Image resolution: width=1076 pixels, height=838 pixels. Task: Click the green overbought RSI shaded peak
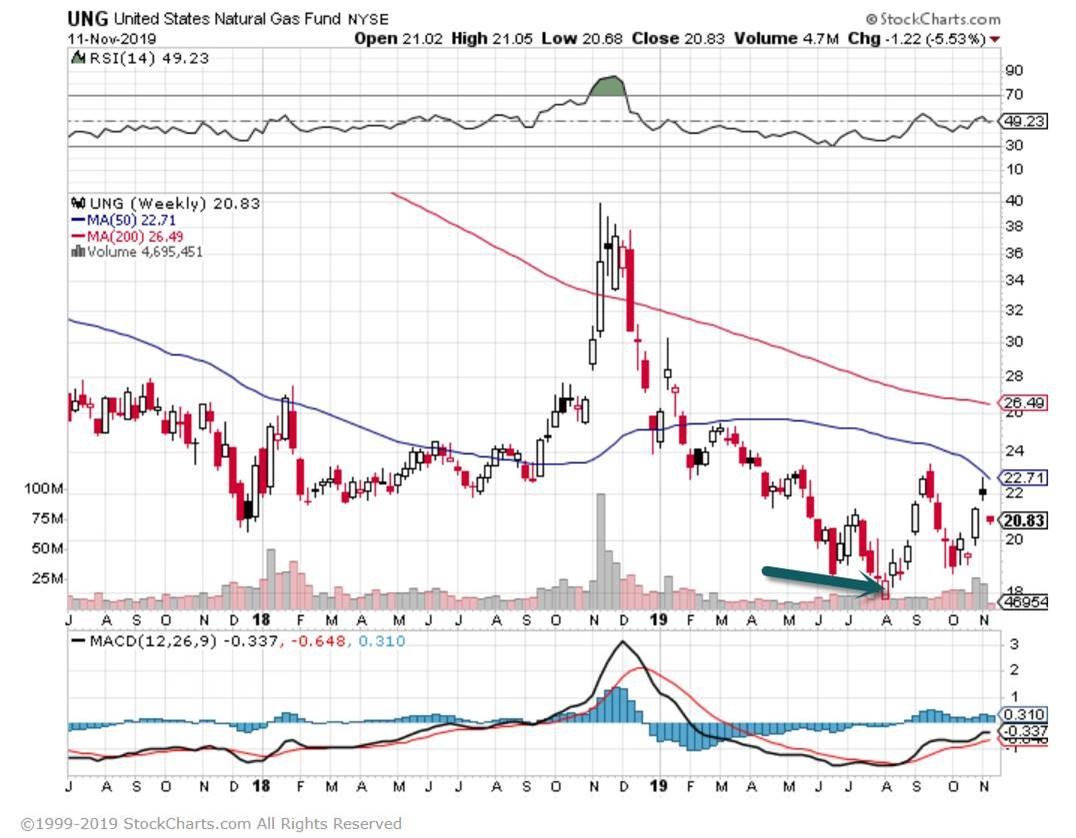(x=609, y=86)
